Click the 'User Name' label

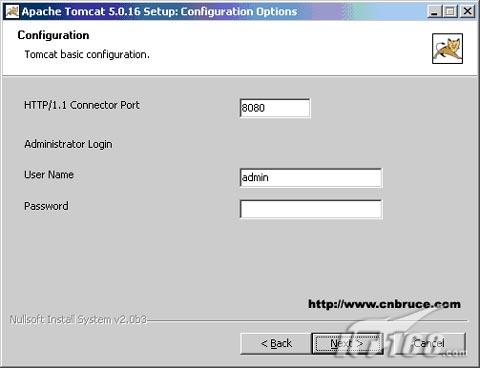pos(49,175)
